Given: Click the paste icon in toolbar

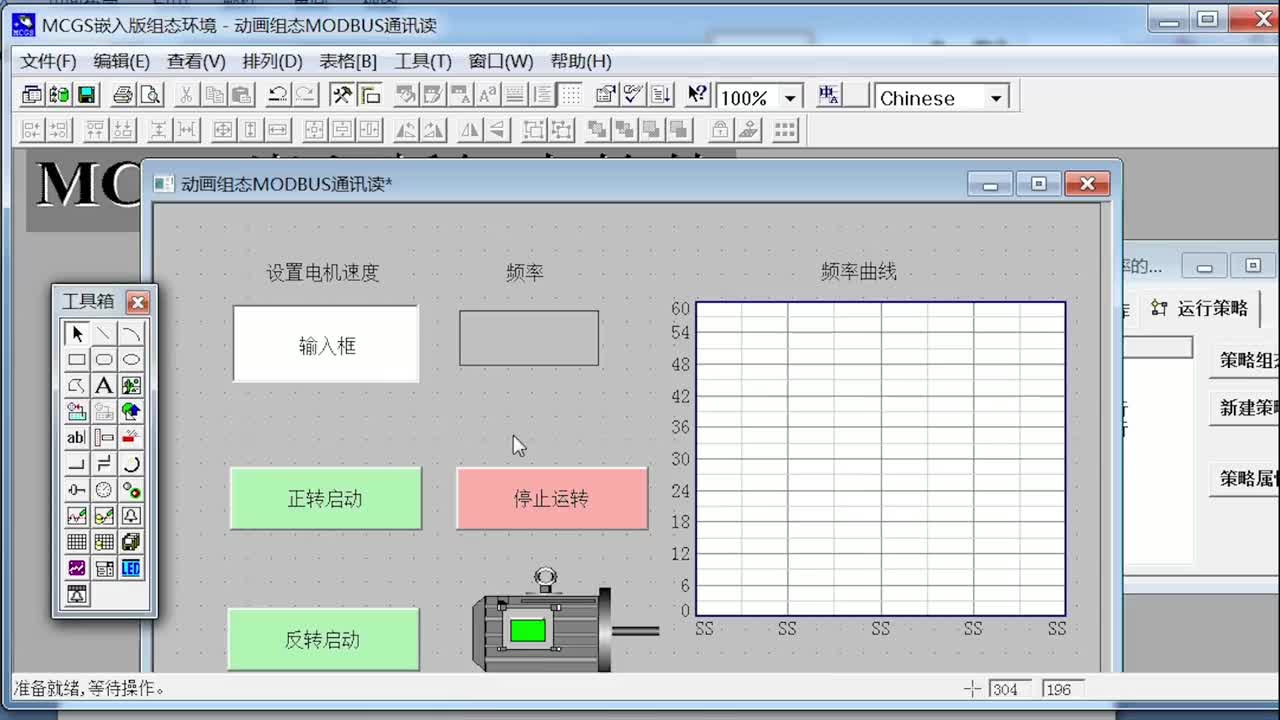Looking at the screenshot, I should tap(241, 96).
